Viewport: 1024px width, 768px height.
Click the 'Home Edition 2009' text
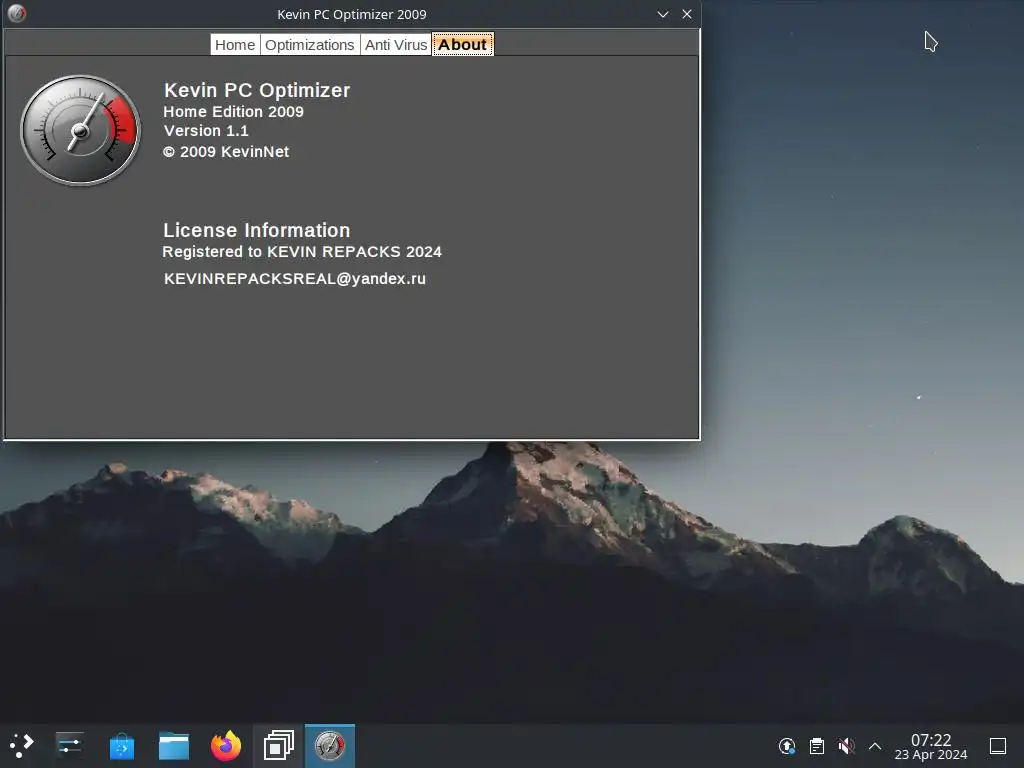point(233,112)
